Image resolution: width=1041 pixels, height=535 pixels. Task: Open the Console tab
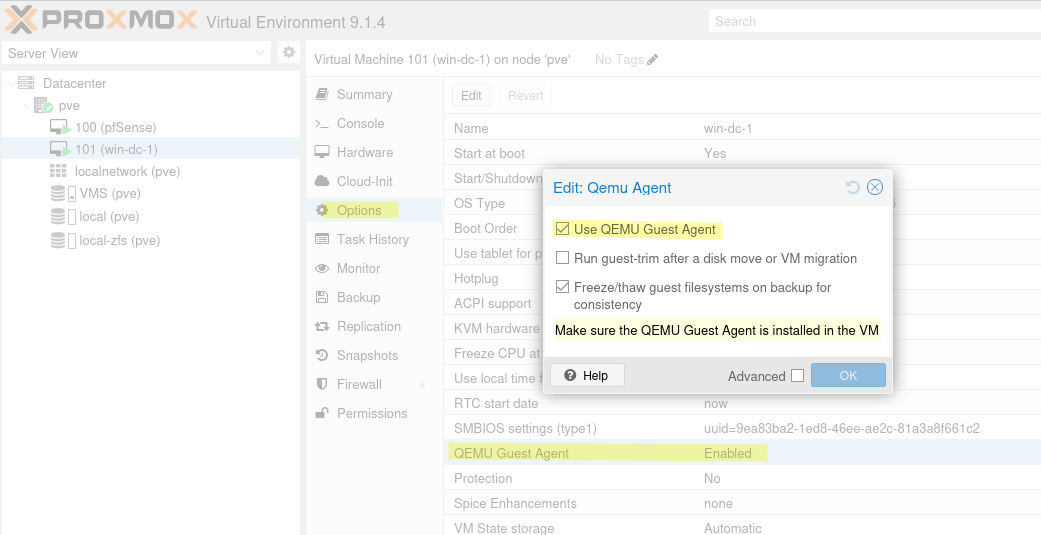click(x=374, y=123)
